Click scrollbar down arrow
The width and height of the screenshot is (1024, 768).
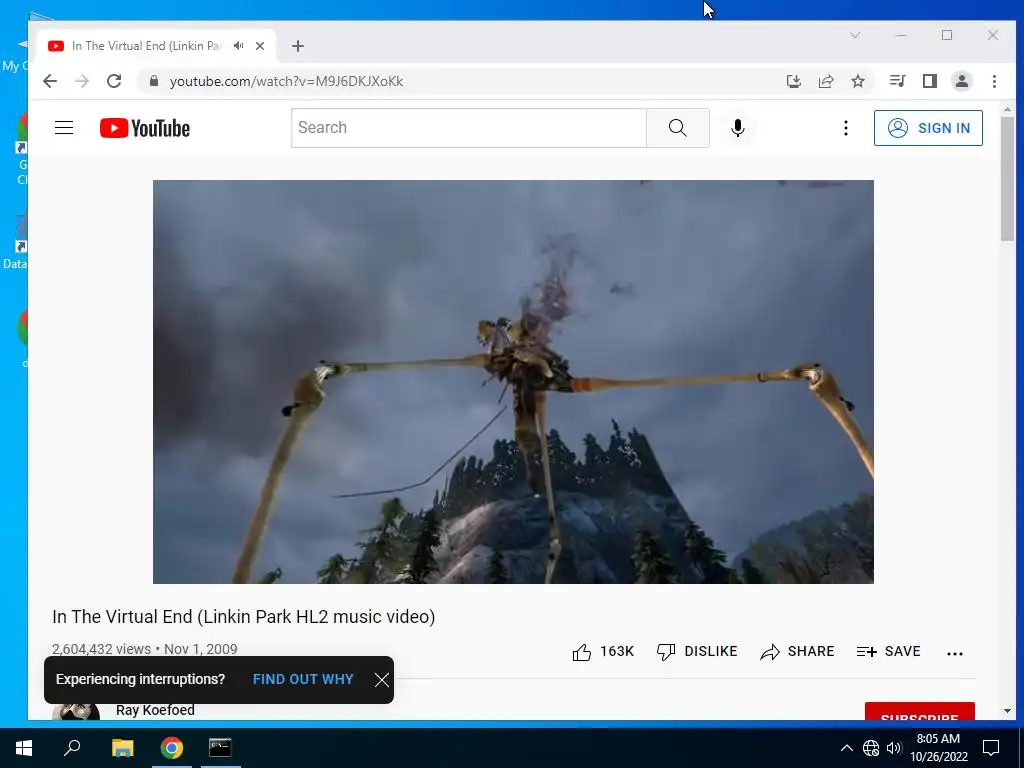coord(1007,711)
